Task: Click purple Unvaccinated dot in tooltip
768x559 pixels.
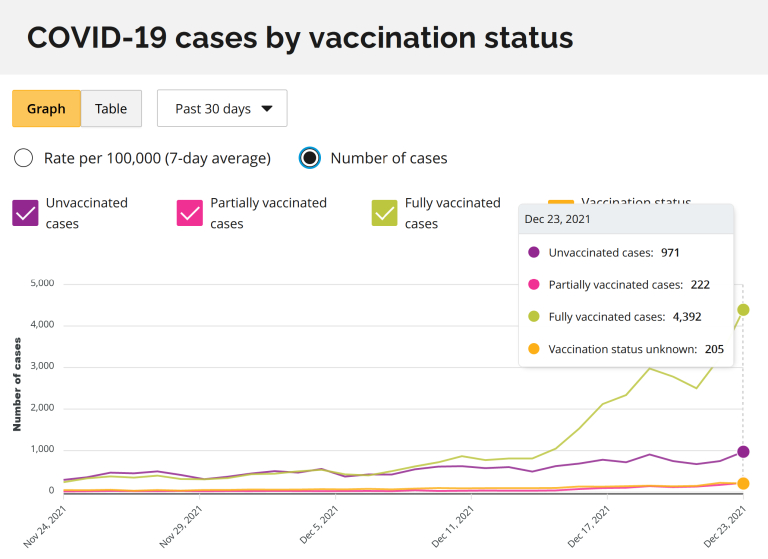Action: pos(533,253)
